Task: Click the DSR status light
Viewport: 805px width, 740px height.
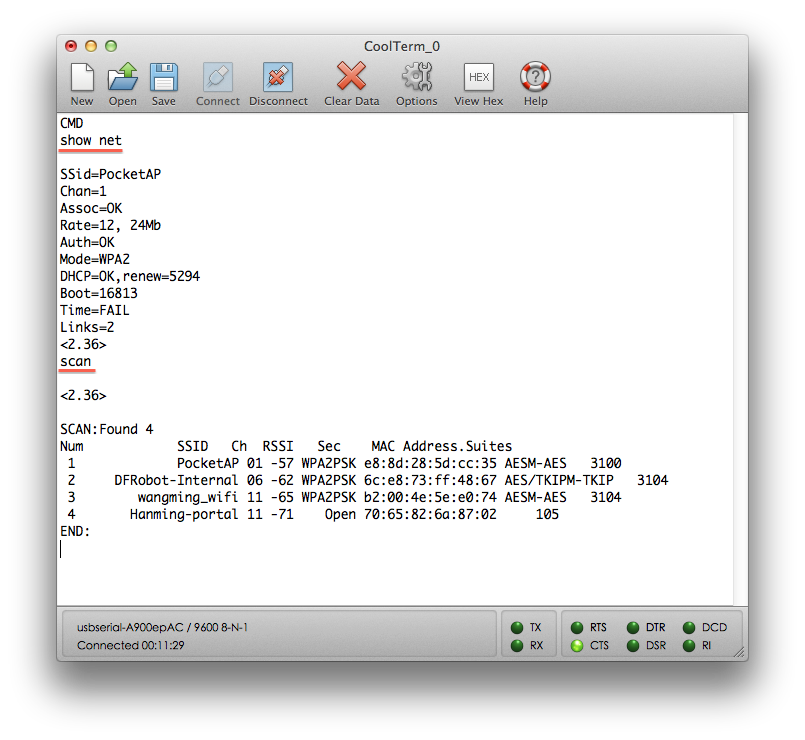Action: click(x=633, y=646)
